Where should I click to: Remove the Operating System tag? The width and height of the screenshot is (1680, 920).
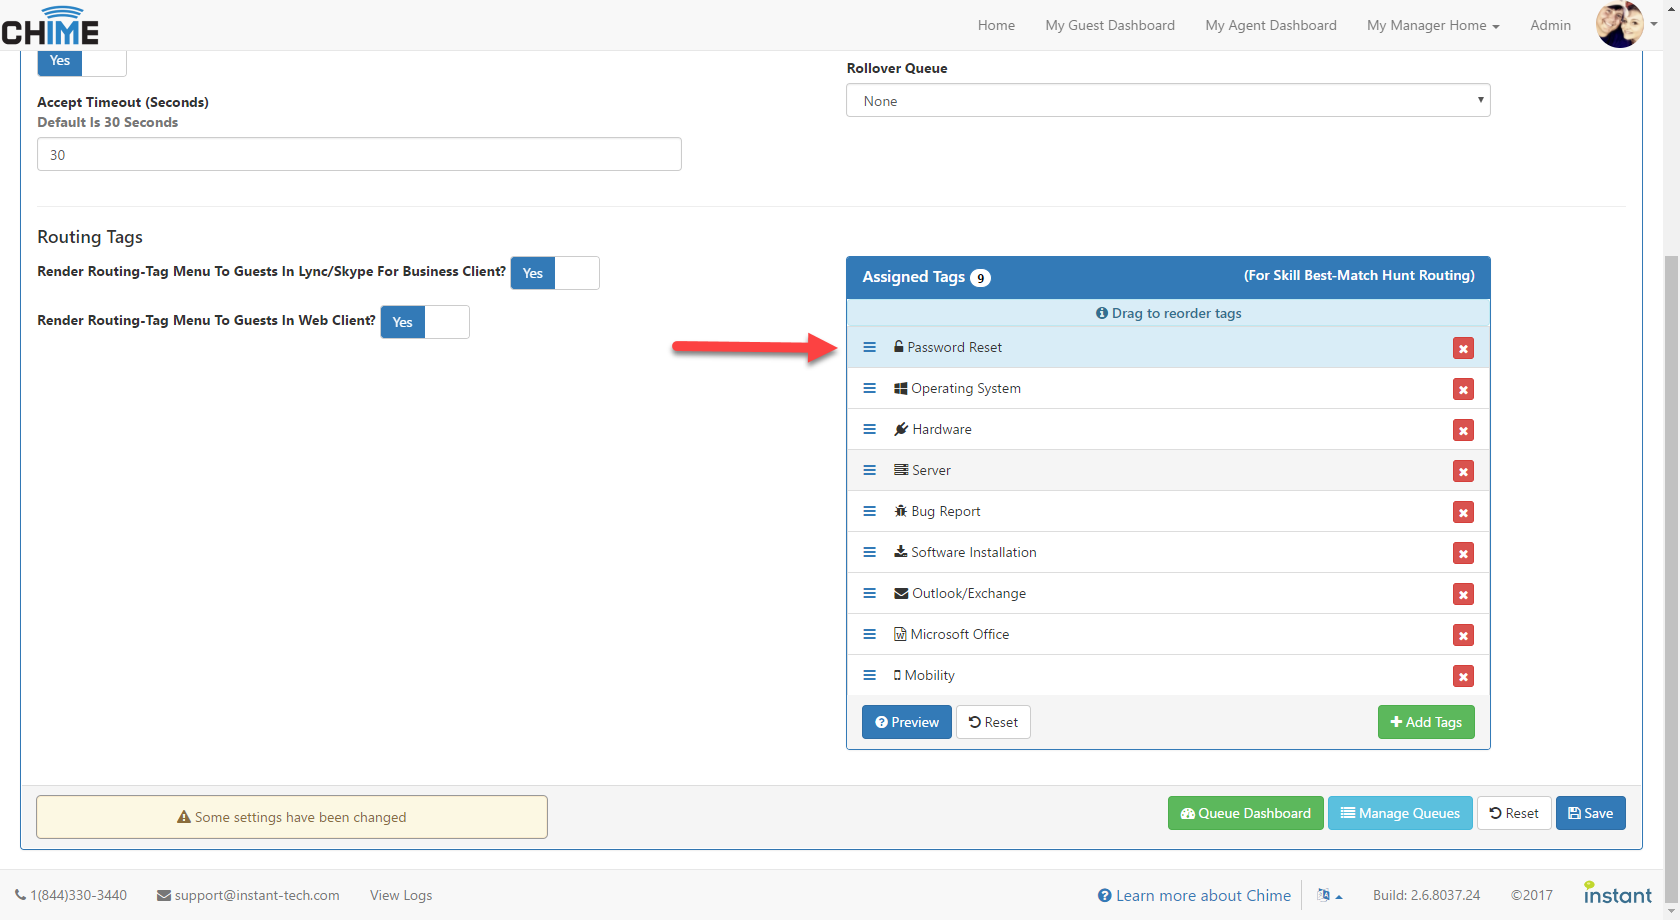[1463, 389]
